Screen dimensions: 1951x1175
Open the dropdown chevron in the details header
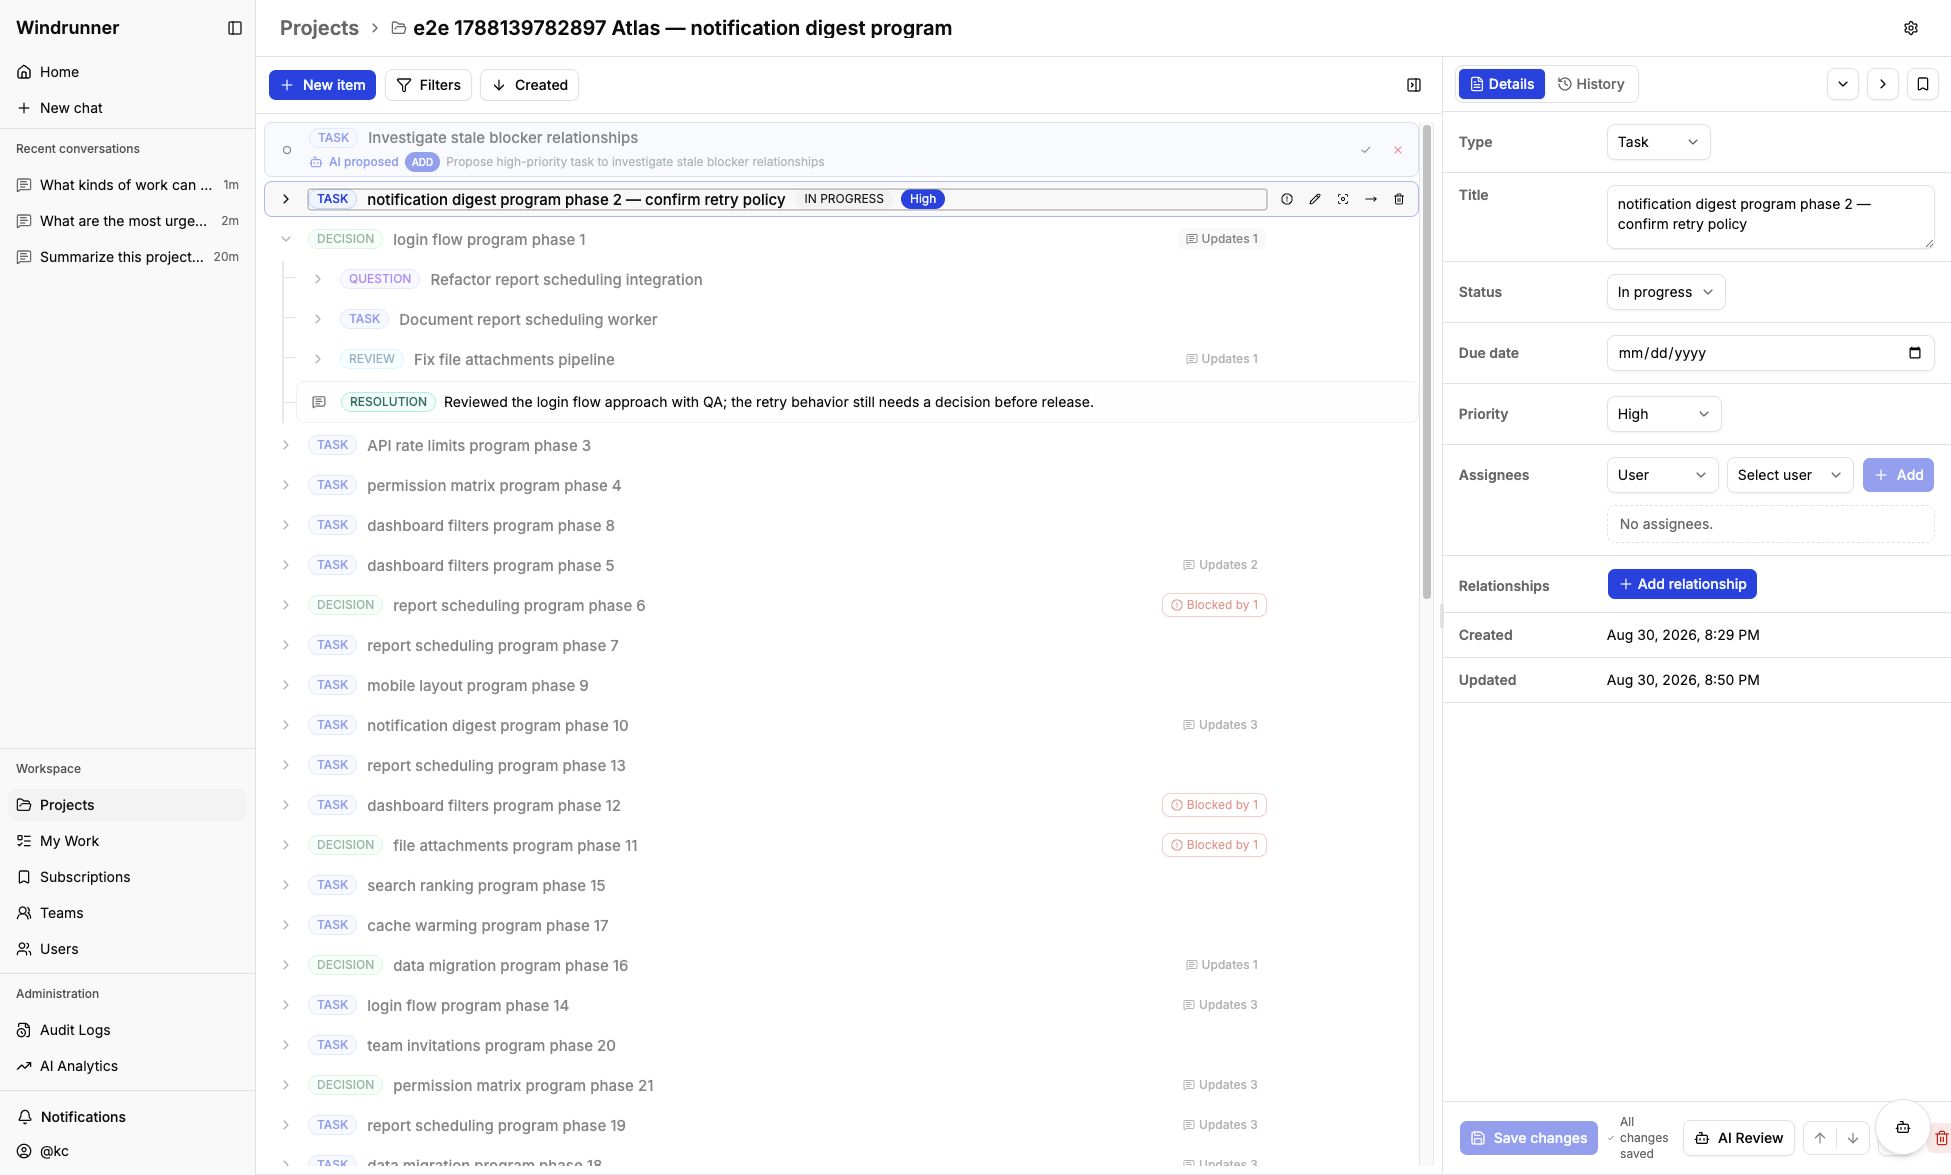pyautogui.click(x=1843, y=84)
